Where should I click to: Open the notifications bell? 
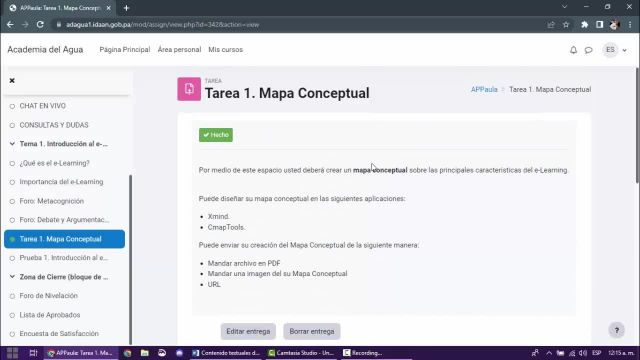point(573,50)
